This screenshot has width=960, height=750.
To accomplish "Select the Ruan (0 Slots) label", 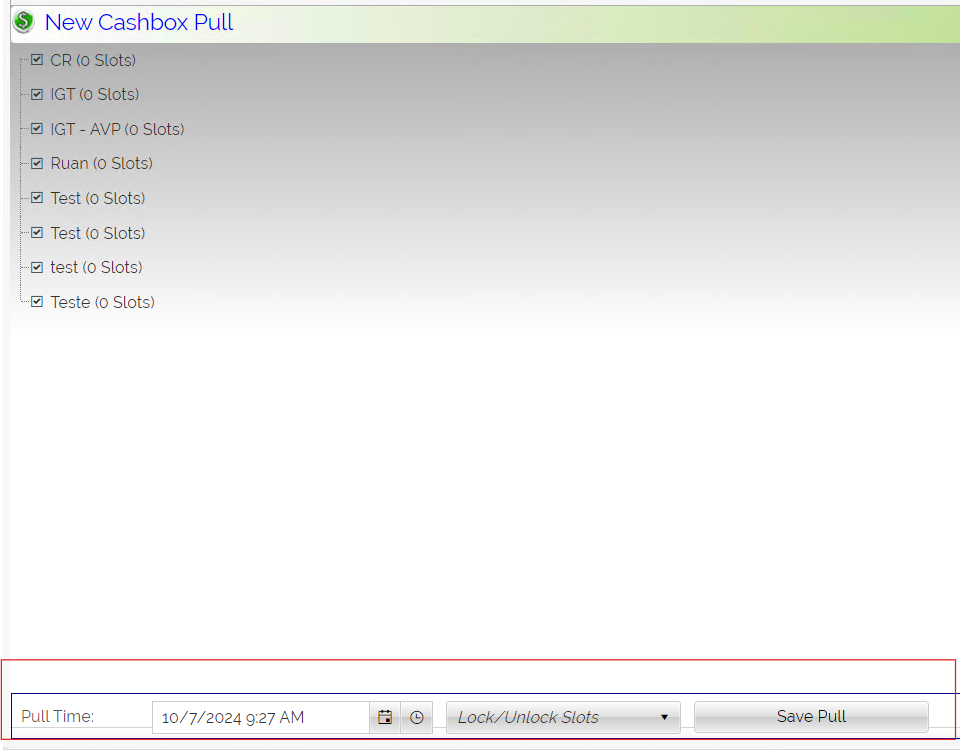I will [102, 163].
